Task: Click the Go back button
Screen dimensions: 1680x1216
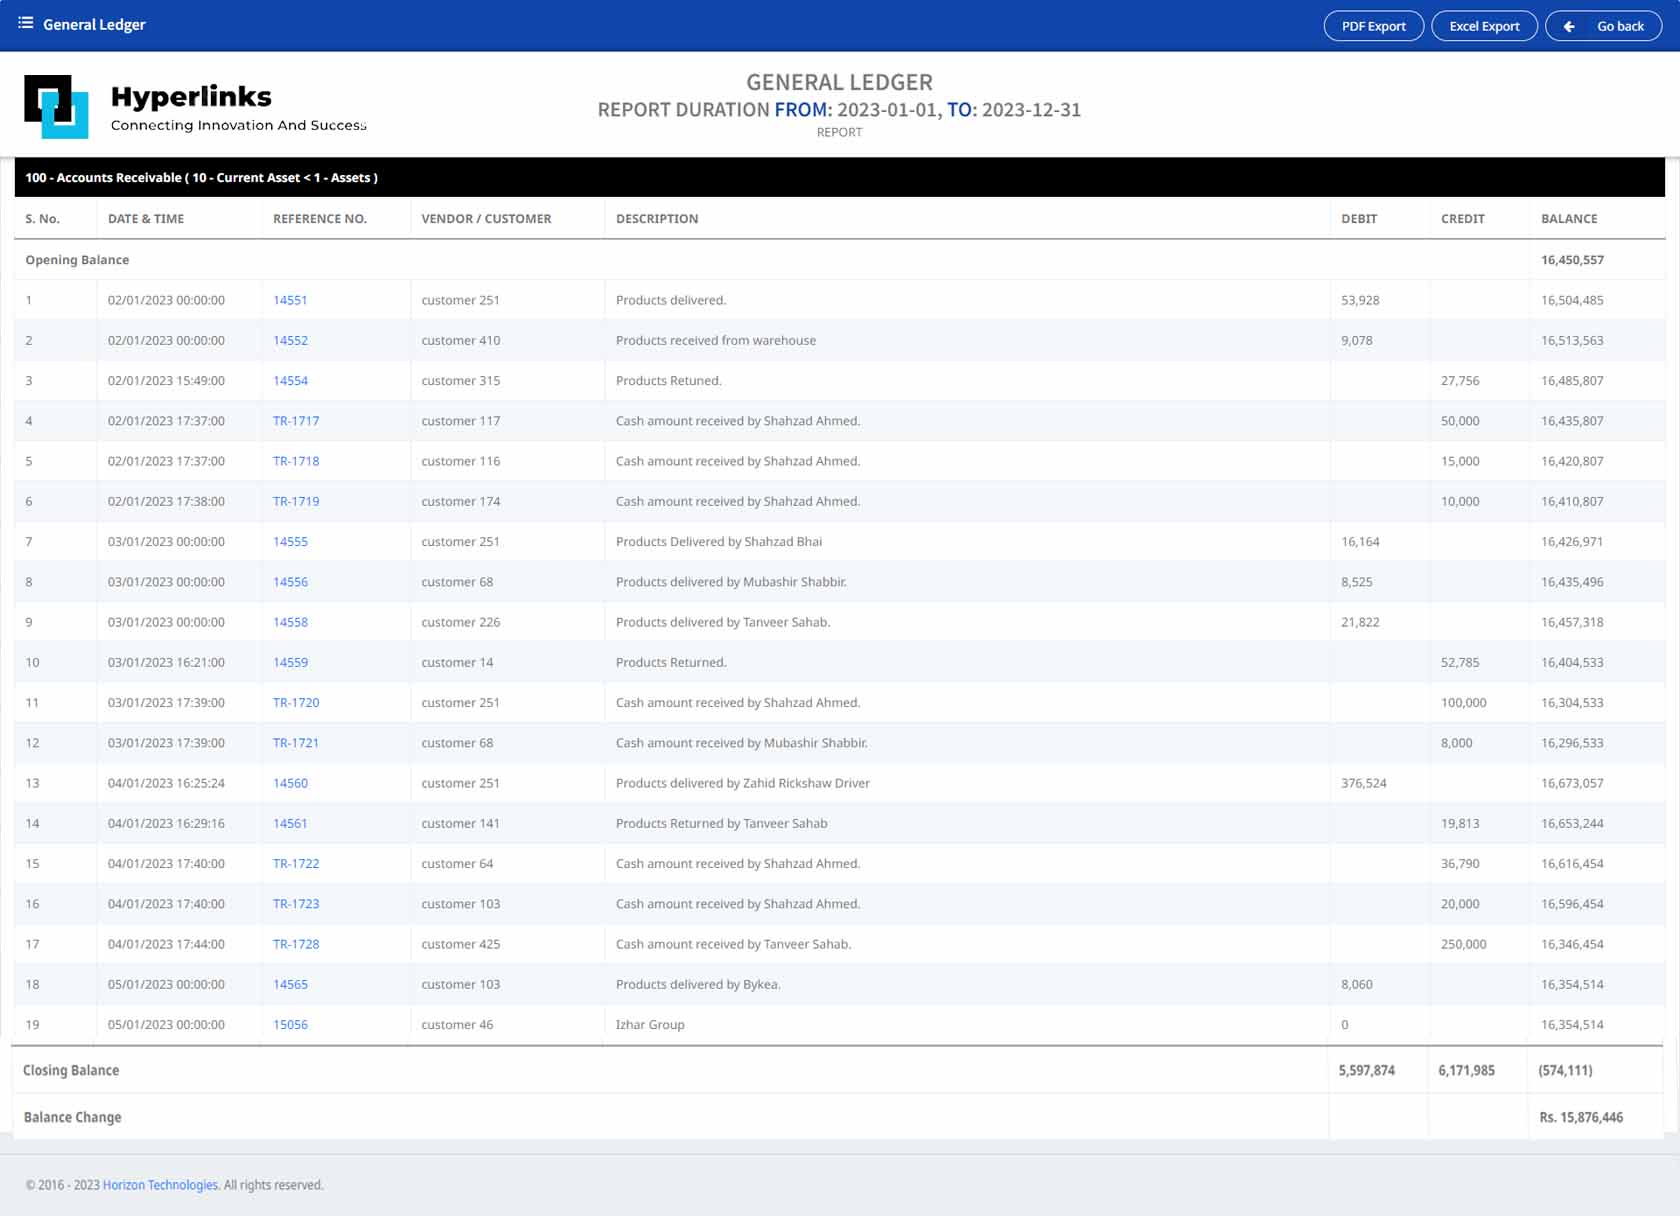Action: (x=1603, y=26)
